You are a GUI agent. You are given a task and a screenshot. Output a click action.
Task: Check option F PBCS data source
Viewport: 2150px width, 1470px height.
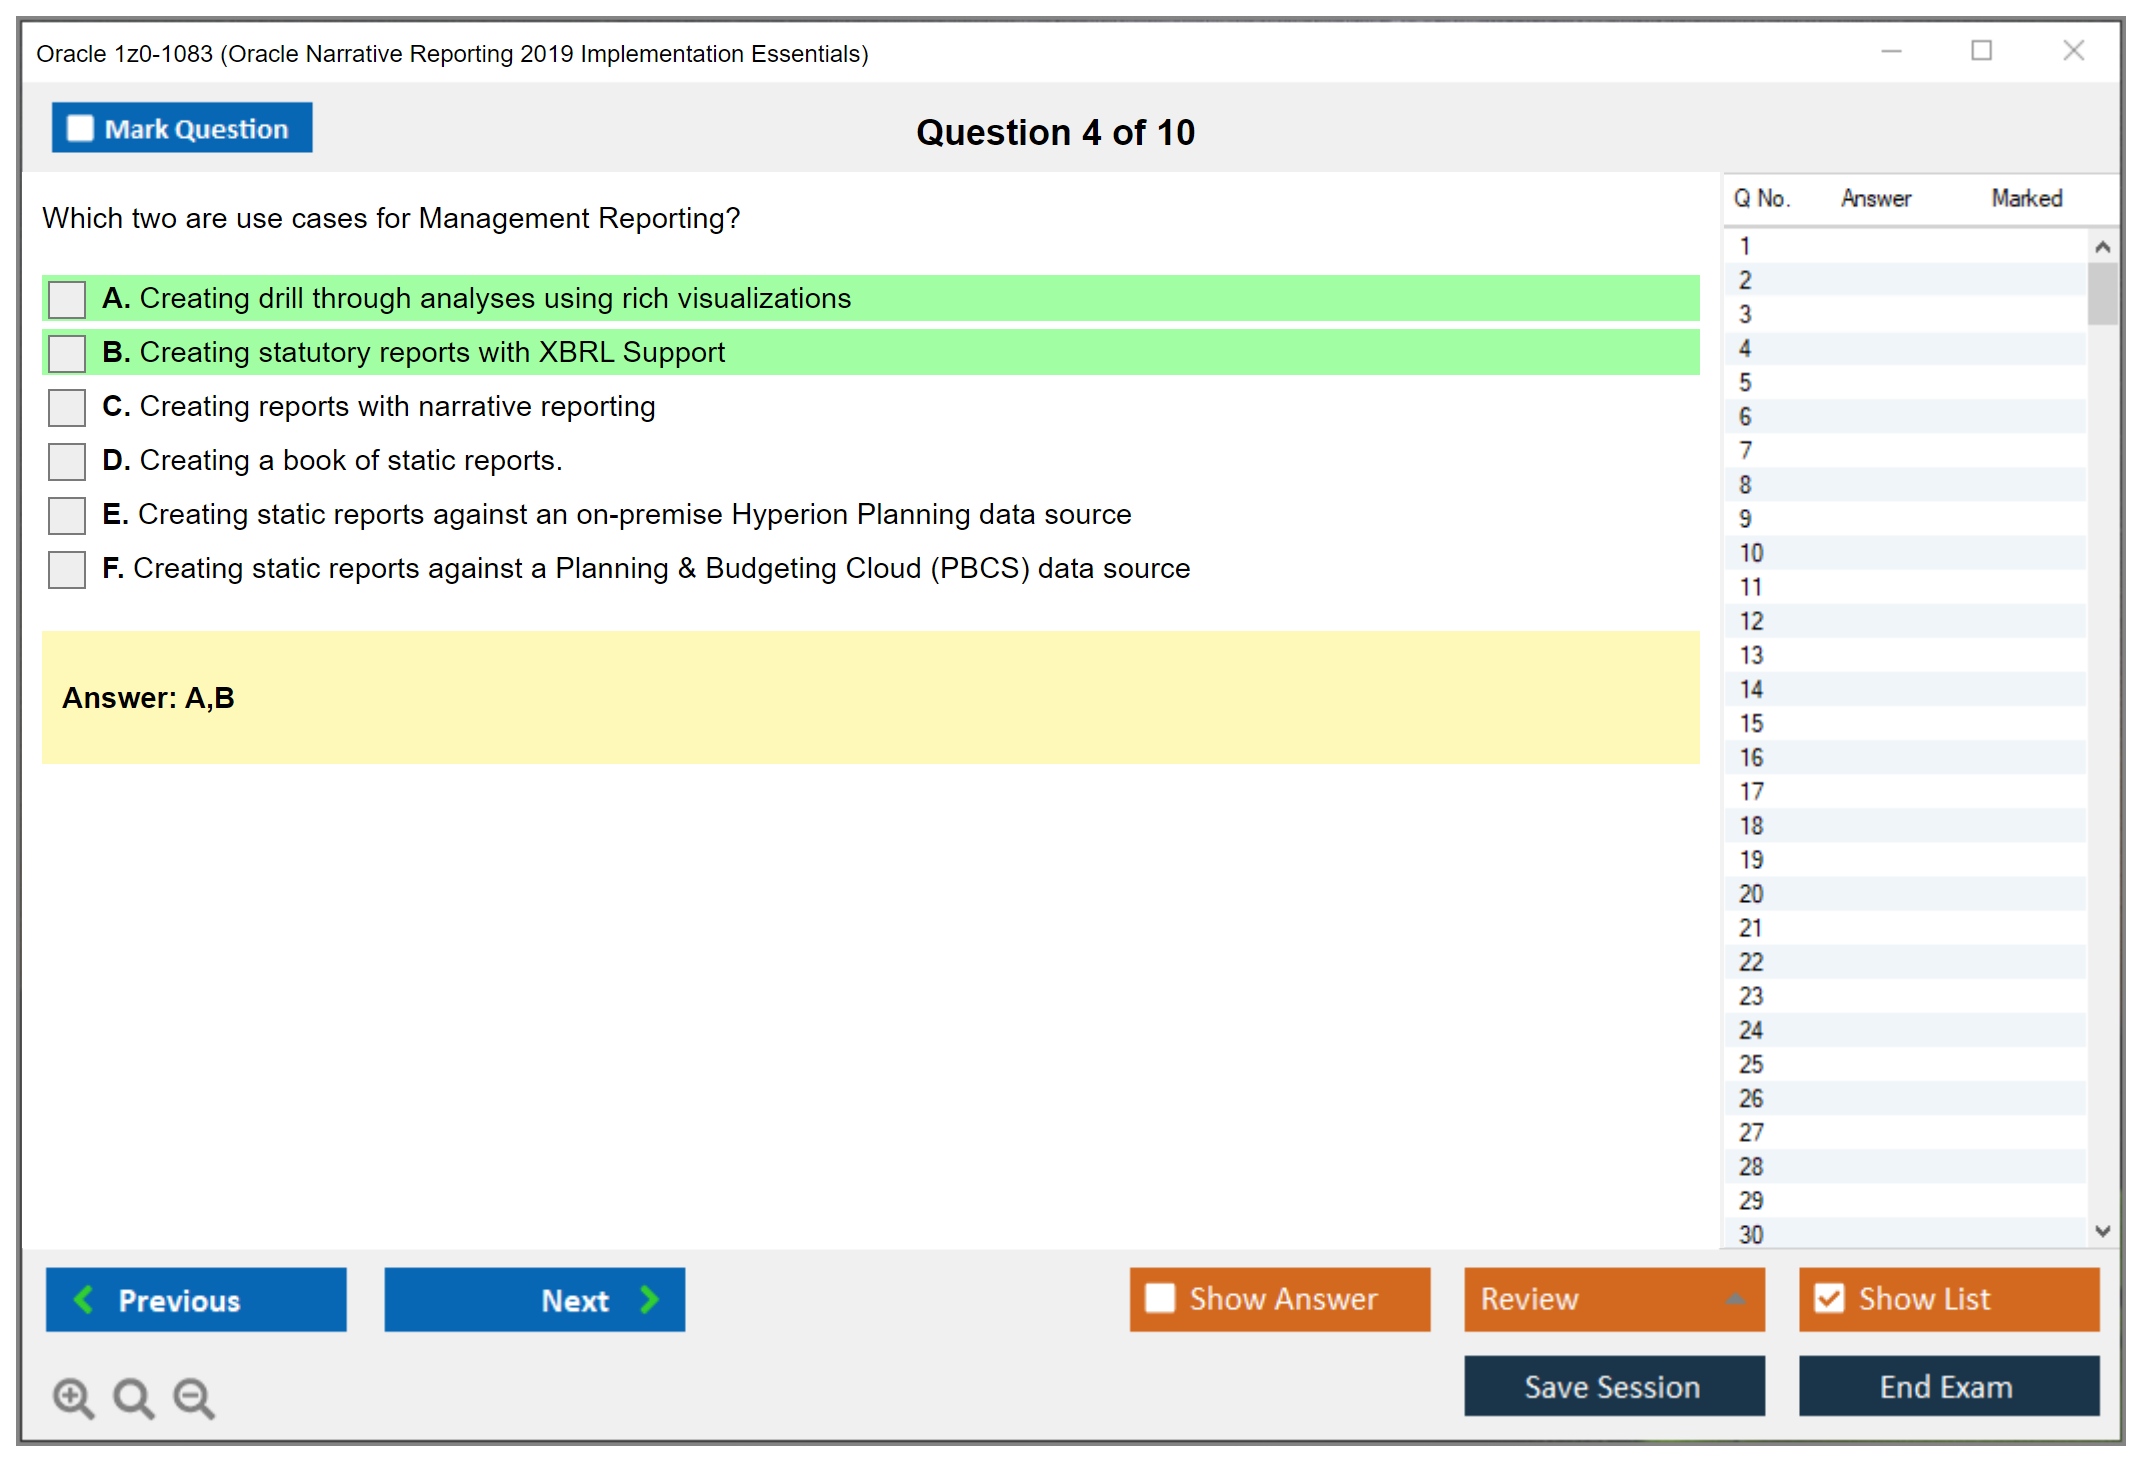pyautogui.click(x=67, y=569)
